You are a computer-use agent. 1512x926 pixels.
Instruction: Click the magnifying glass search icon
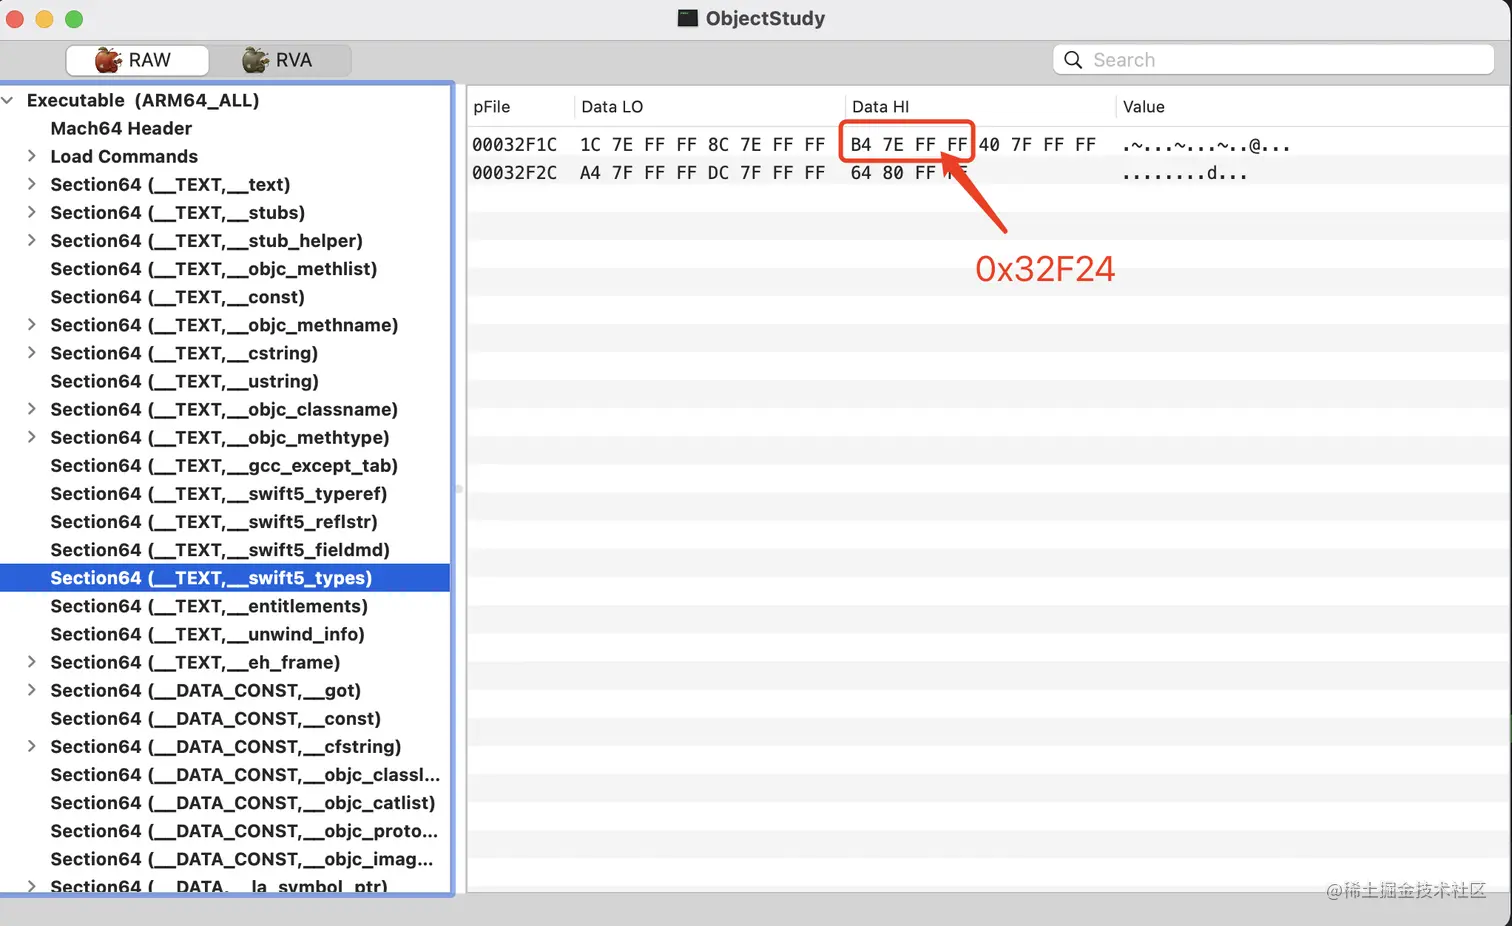pos(1072,60)
